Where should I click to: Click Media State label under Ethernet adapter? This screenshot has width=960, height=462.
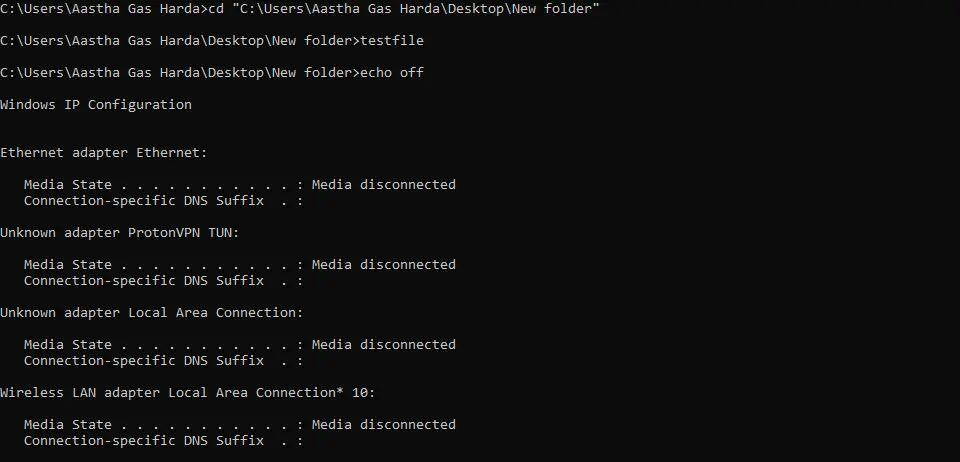[x=68, y=184]
